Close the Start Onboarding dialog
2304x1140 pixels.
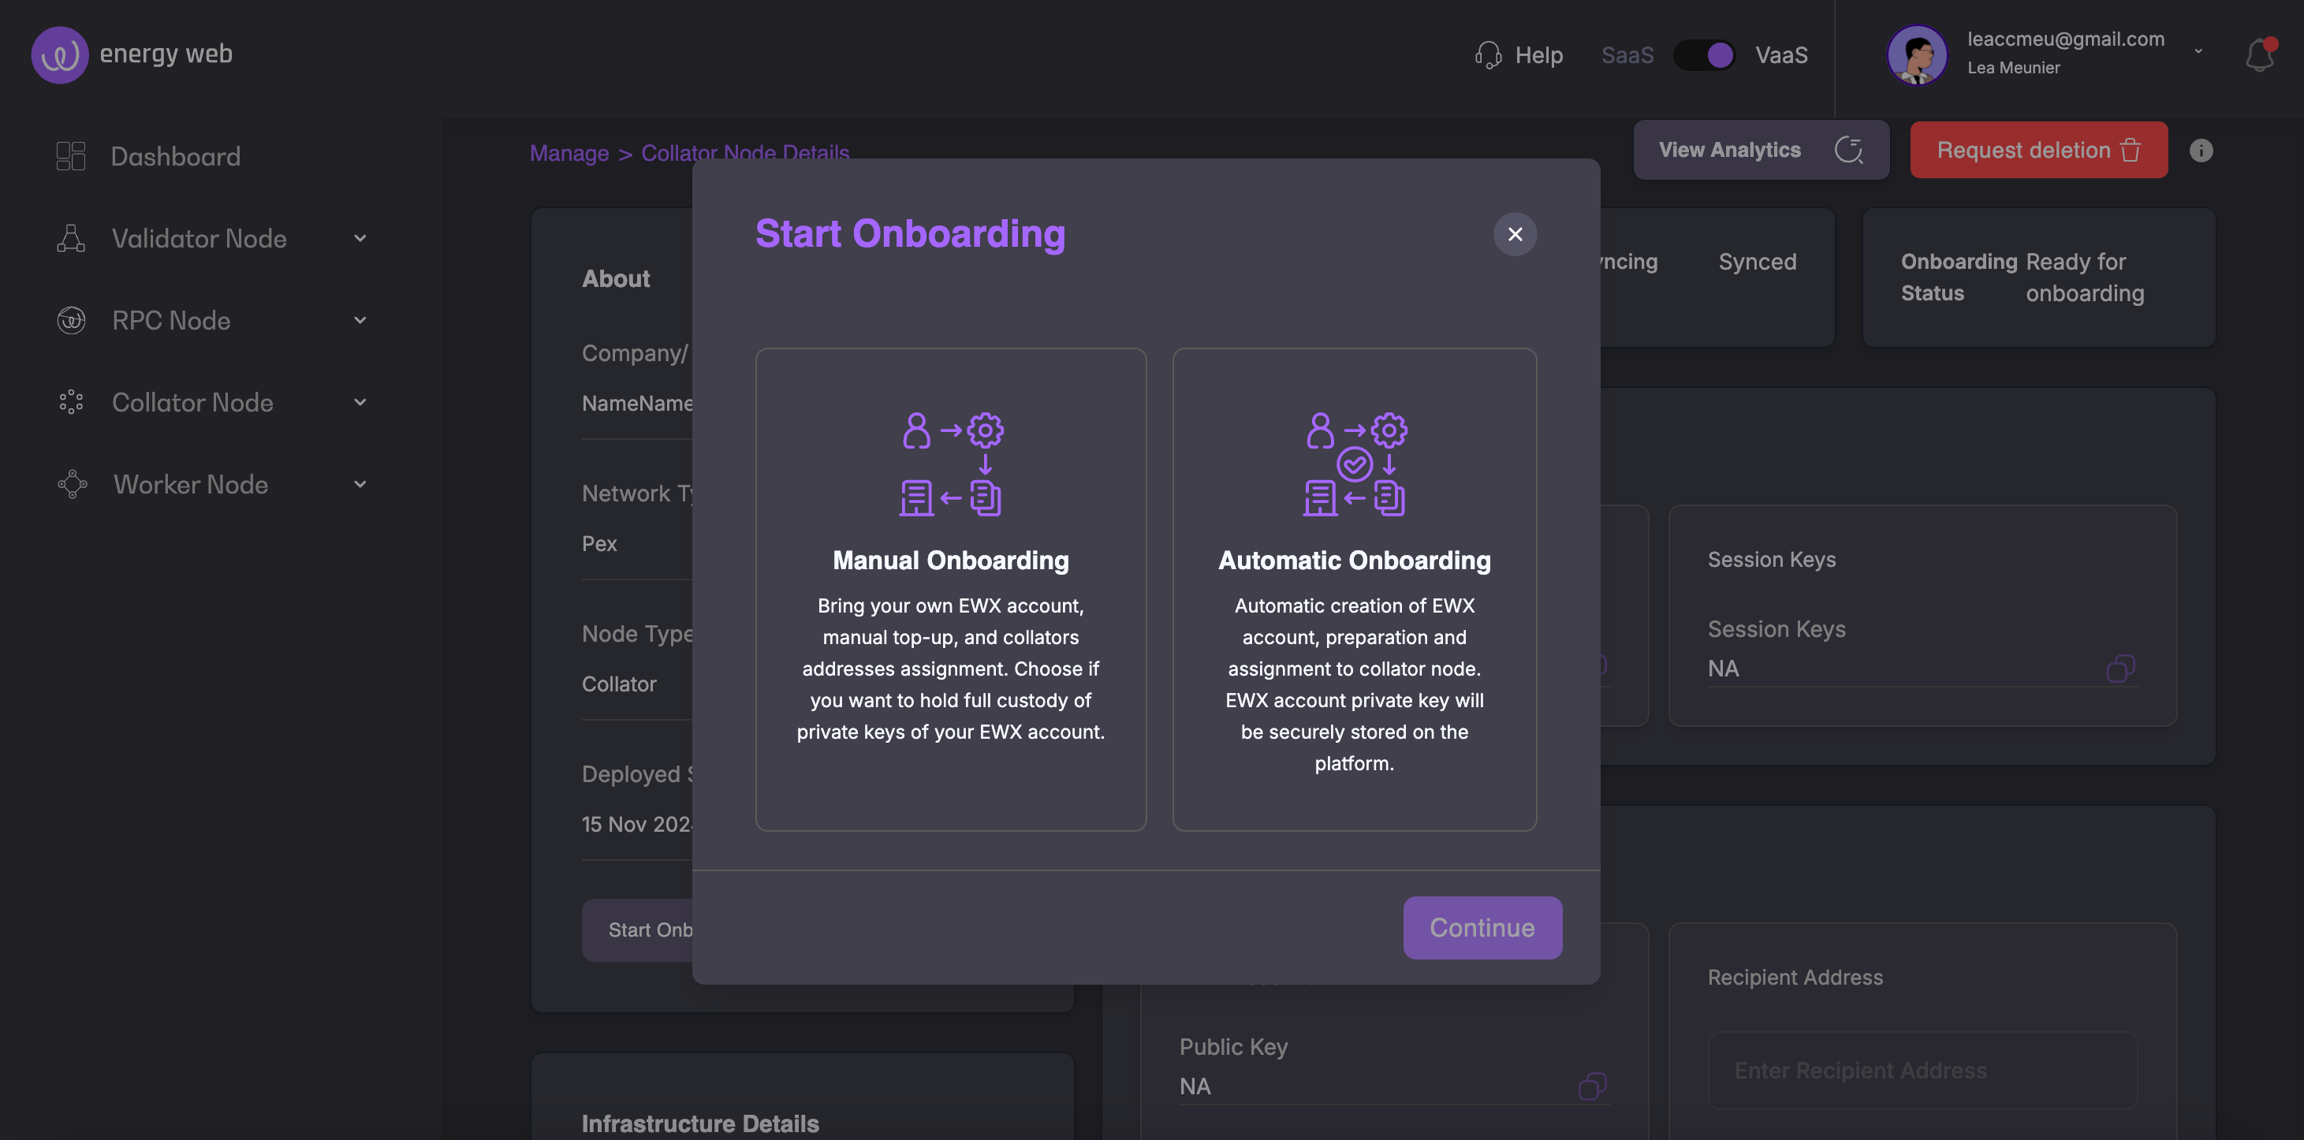tap(1515, 234)
